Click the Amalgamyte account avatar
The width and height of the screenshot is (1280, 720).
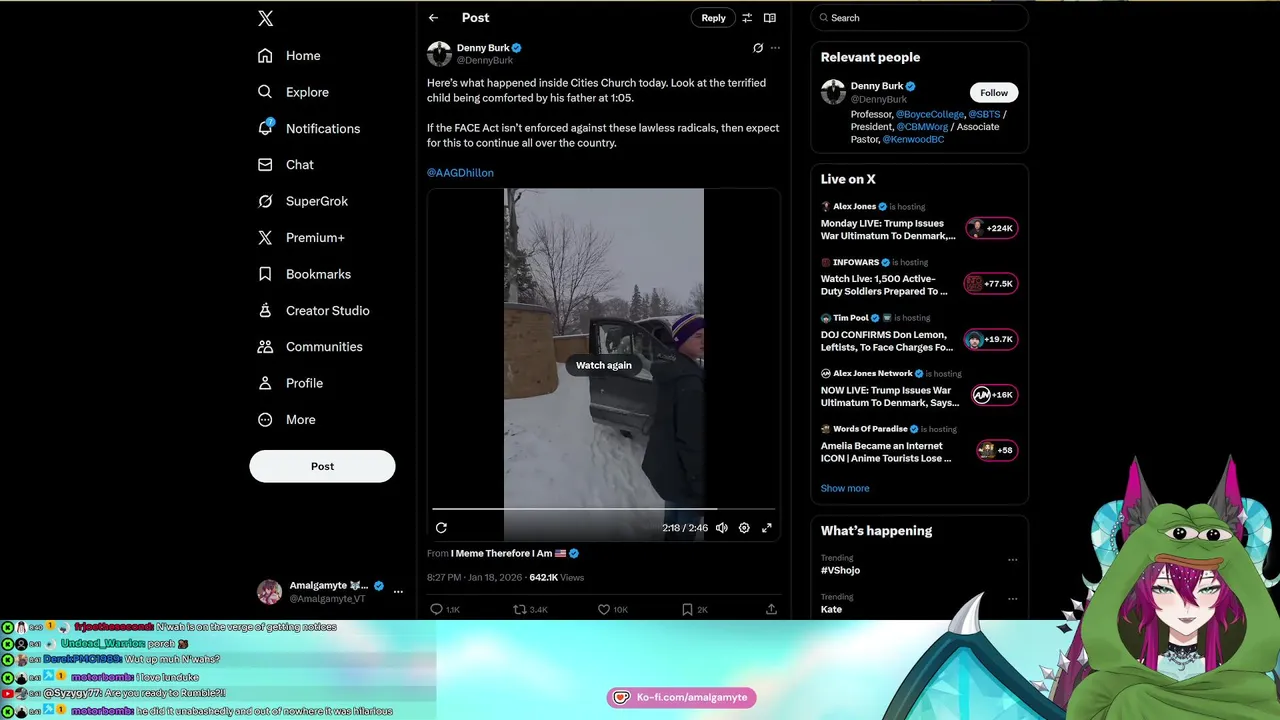coord(269,592)
